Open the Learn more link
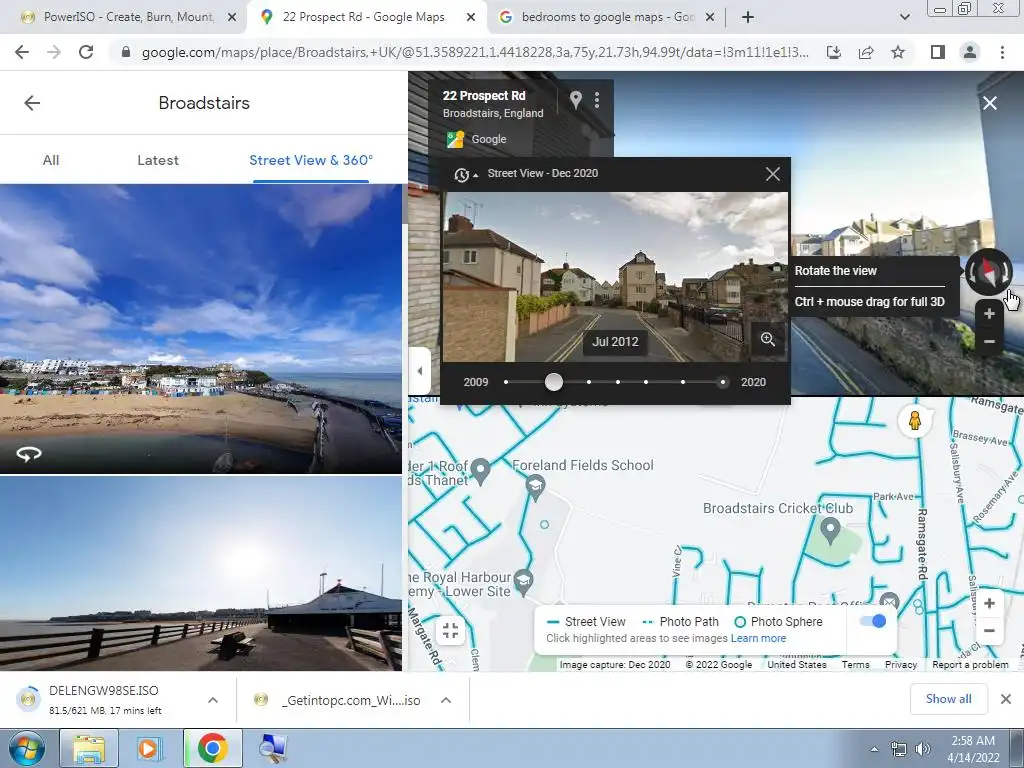The height and width of the screenshot is (768, 1024). [x=758, y=638]
